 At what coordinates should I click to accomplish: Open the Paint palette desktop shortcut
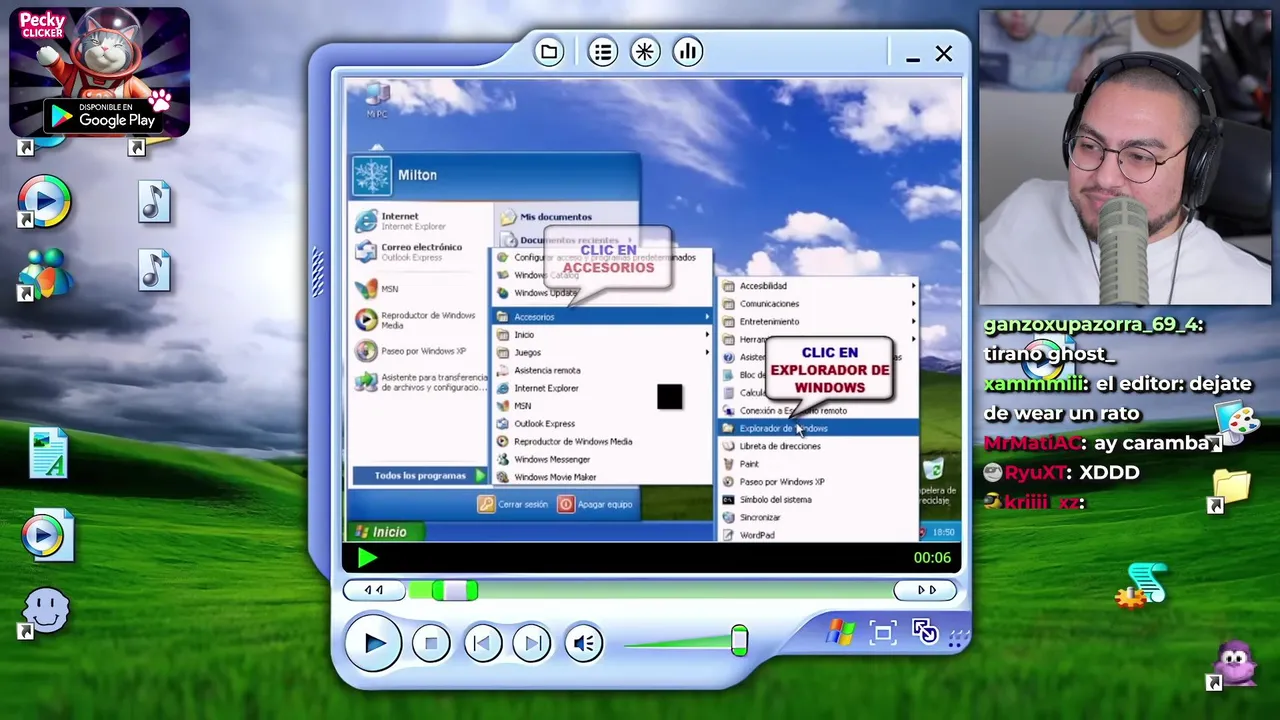tap(1234, 424)
